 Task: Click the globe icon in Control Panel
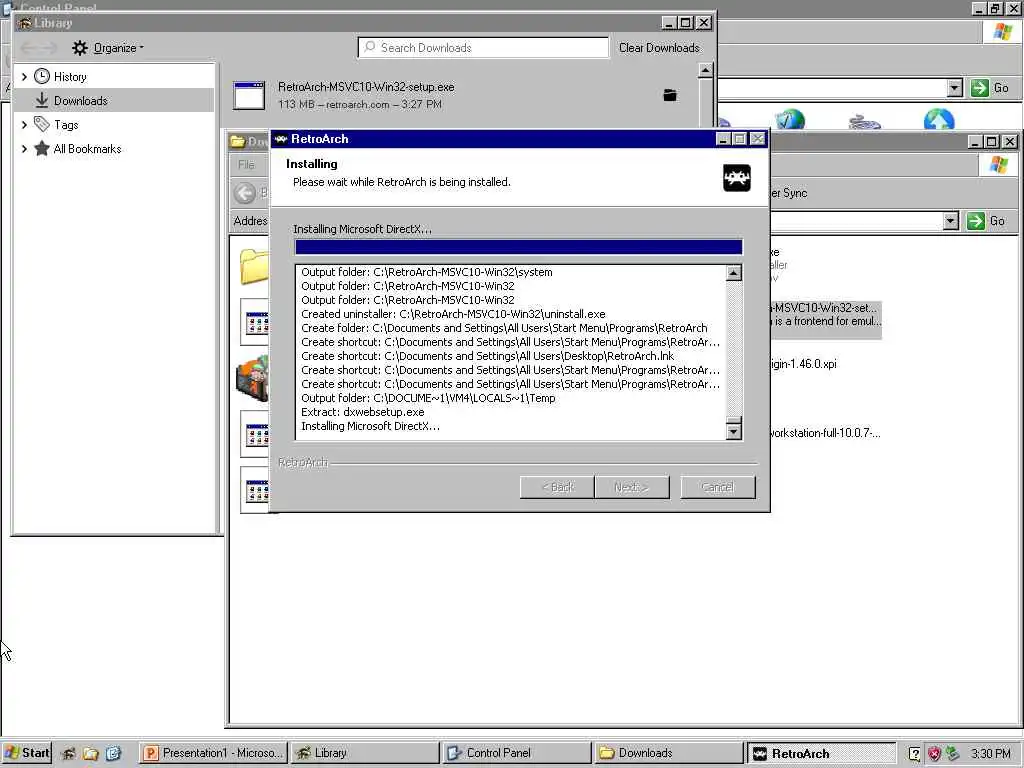click(x=790, y=120)
